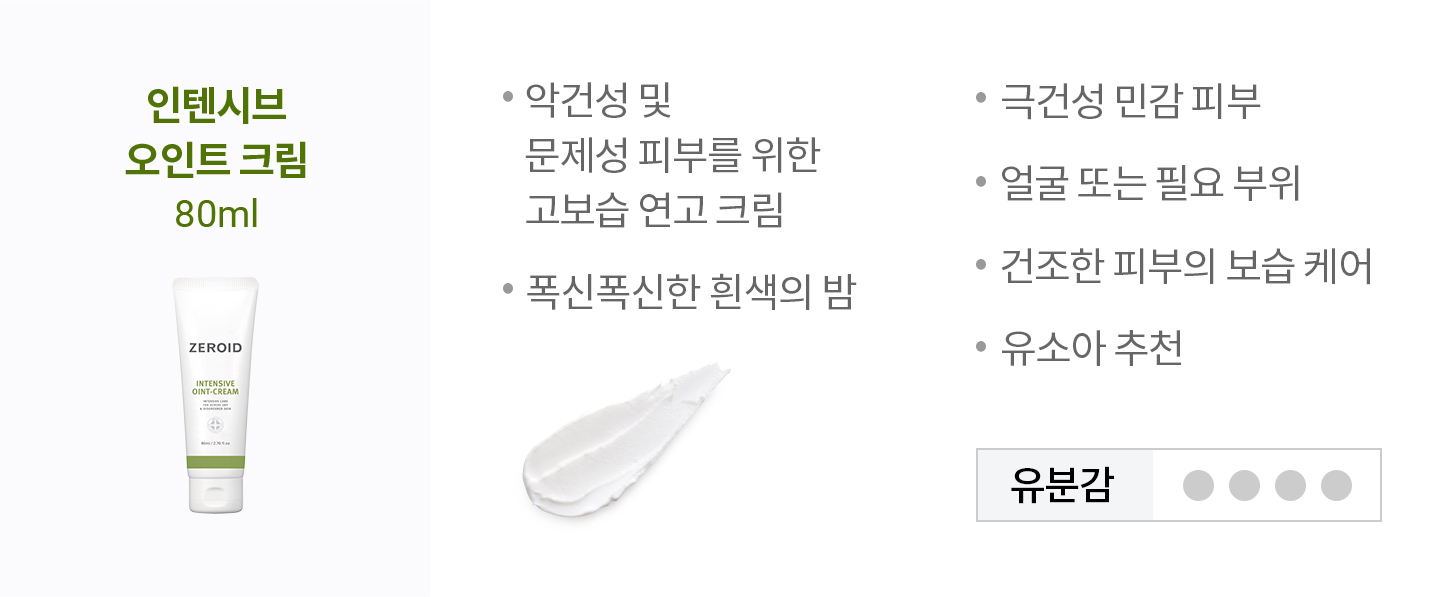Click the 유분감 label

click(x=1062, y=486)
